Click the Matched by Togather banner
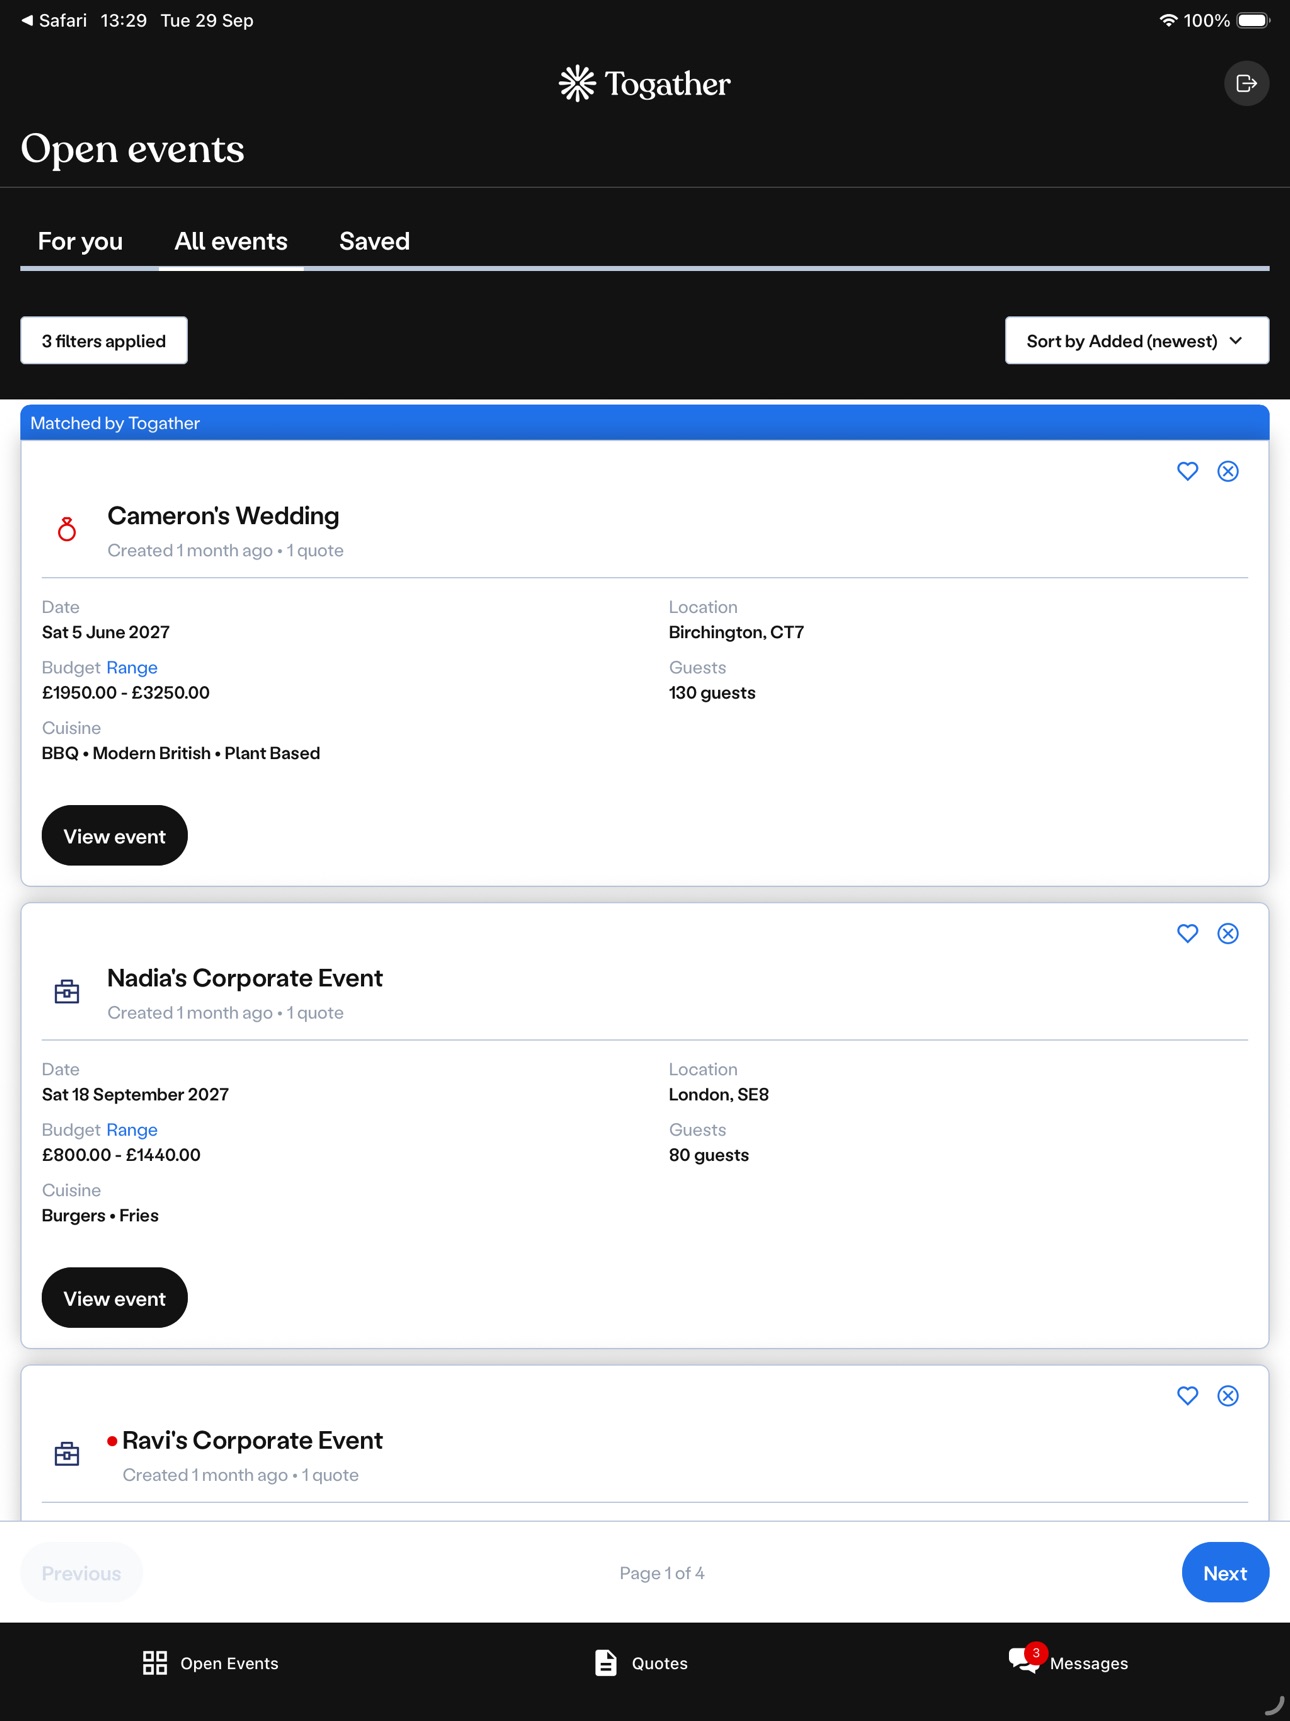The image size is (1290, 1721). point(645,423)
